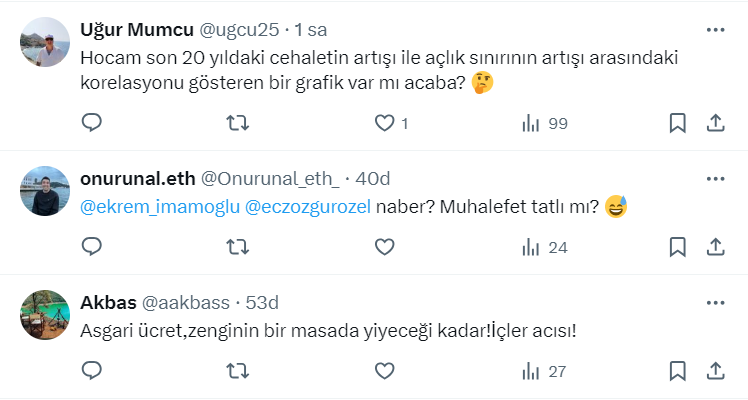
Task: Bookmark Akbas's tweet
Action: click(677, 371)
